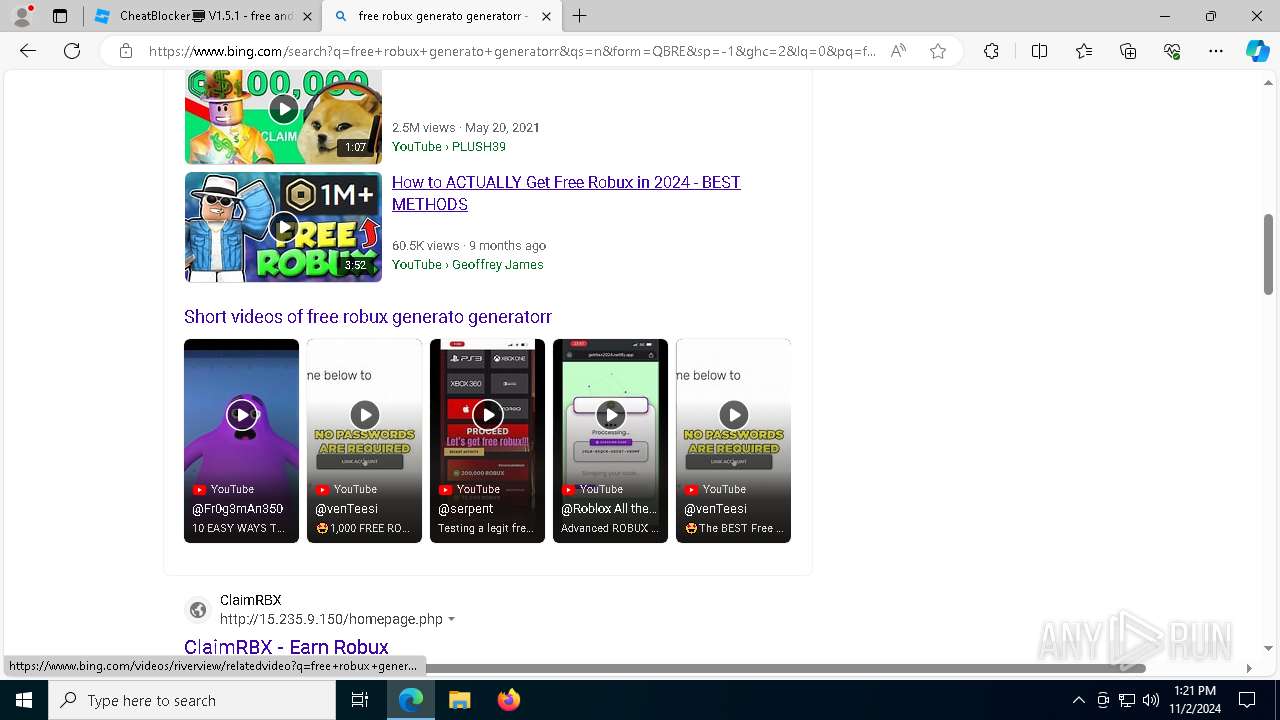Image resolution: width=1280 pixels, height=720 pixels.
Task: Open Task View on the taskbar
Action: (360, 700)
